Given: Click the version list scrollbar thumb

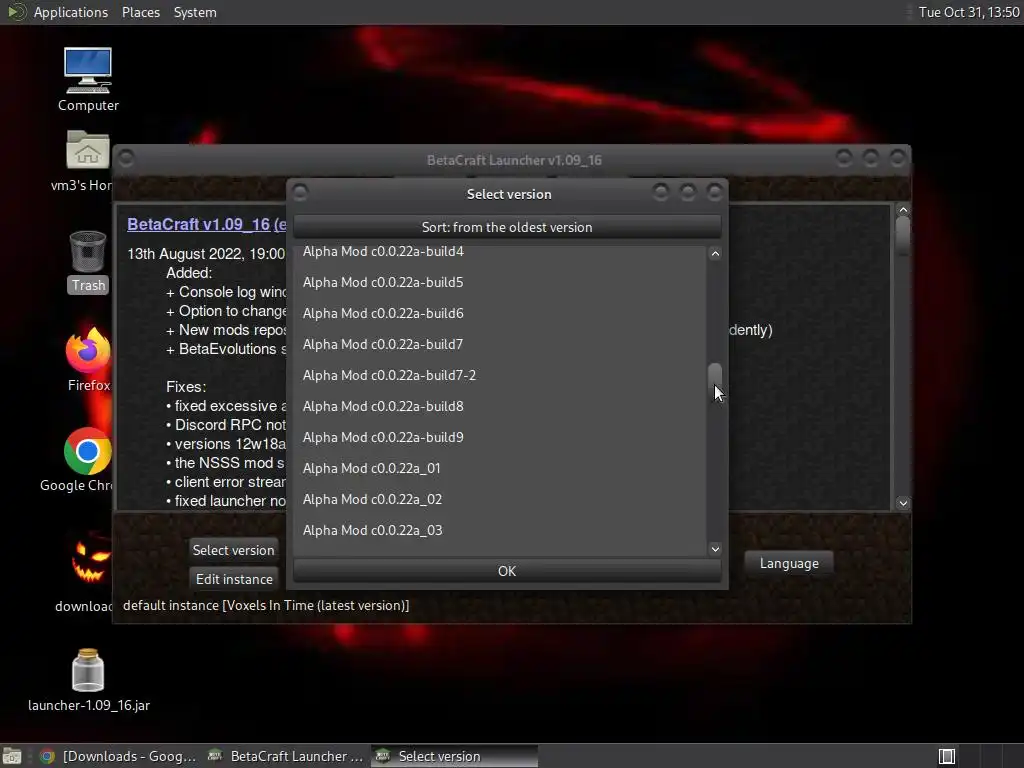Looking at the screenshot, I should point(715,381).
